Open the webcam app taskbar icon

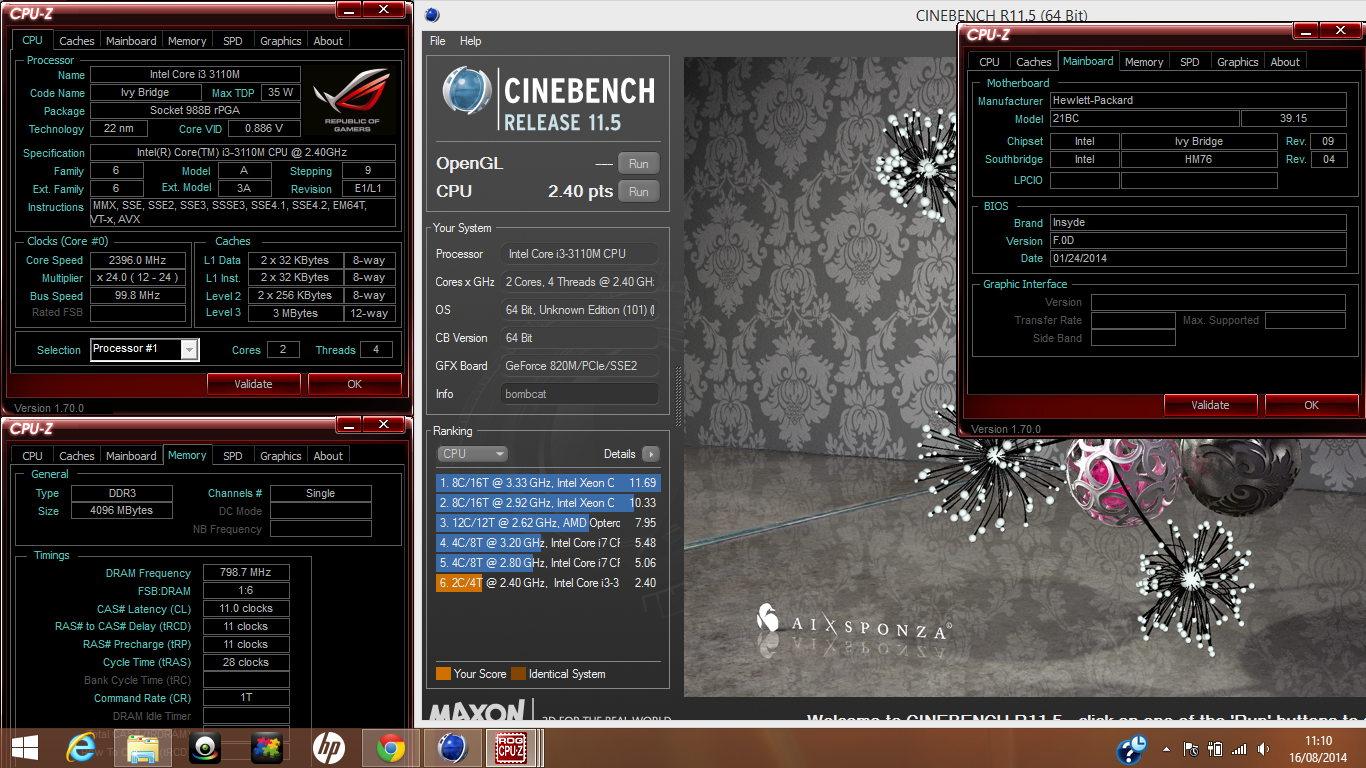206,748
